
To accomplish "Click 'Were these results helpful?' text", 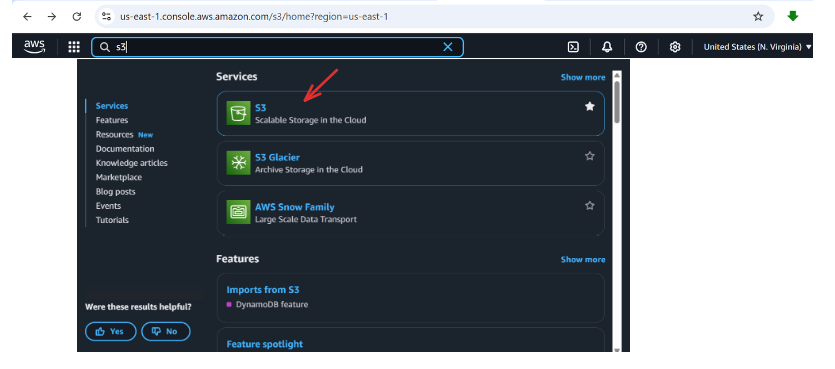I will (138, 307).
